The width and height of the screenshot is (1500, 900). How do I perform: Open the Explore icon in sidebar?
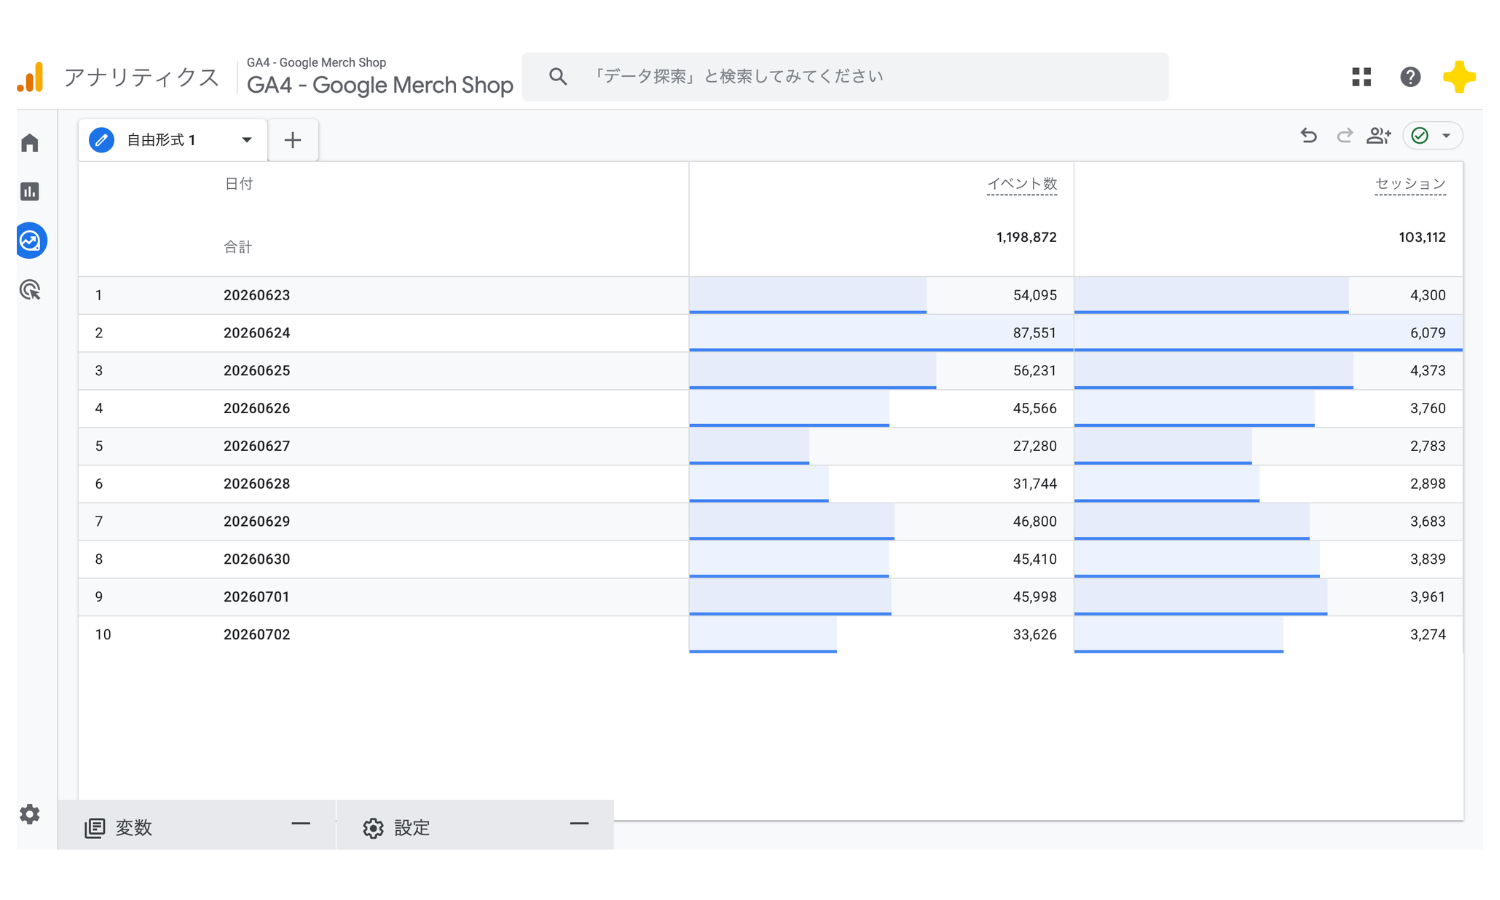coord(31,240)
